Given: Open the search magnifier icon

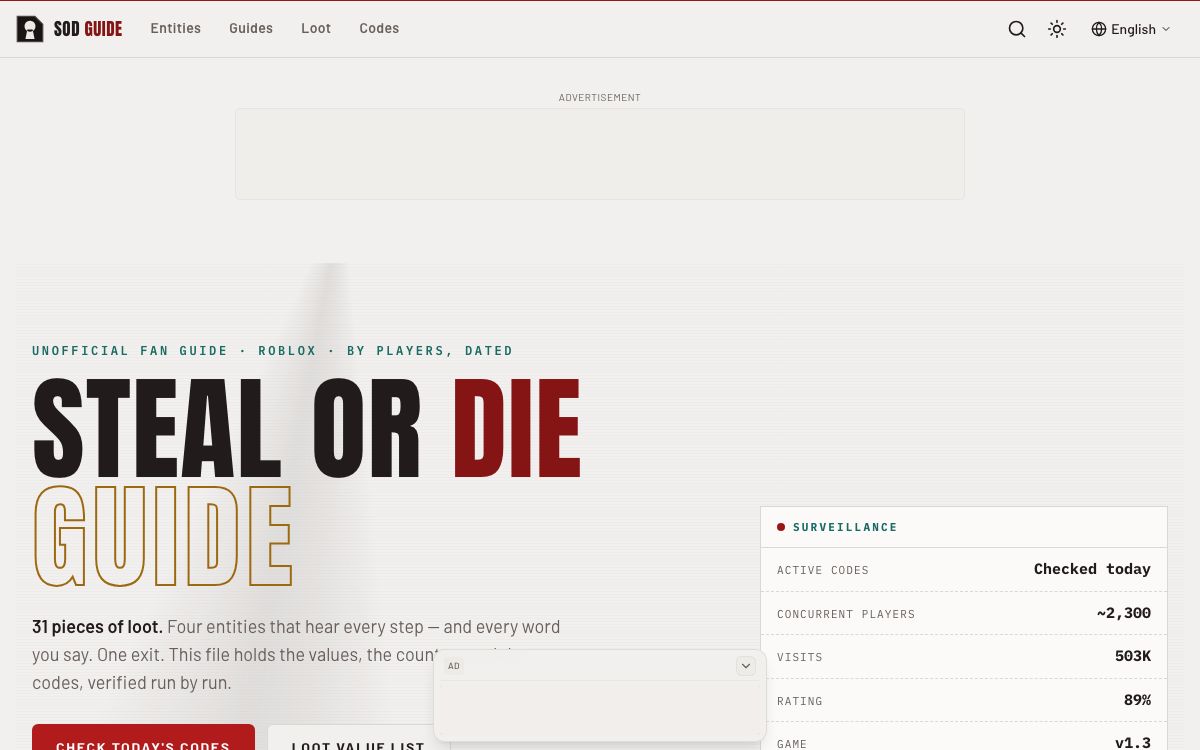Looking at the screenshot, I should (x=1017, y=29).
